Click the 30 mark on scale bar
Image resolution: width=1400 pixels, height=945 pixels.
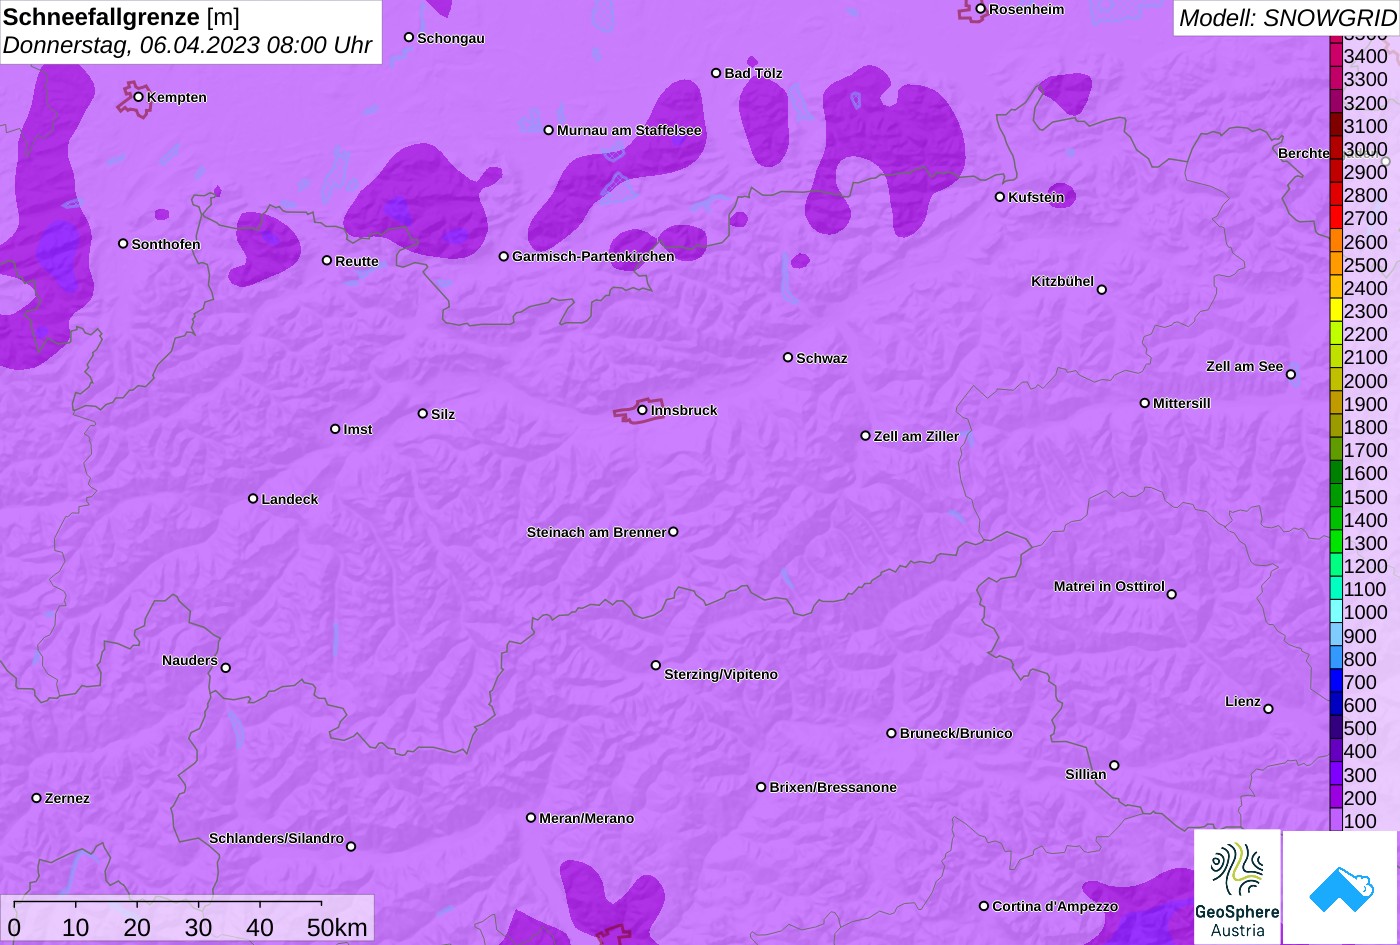[x=199, y=927]
